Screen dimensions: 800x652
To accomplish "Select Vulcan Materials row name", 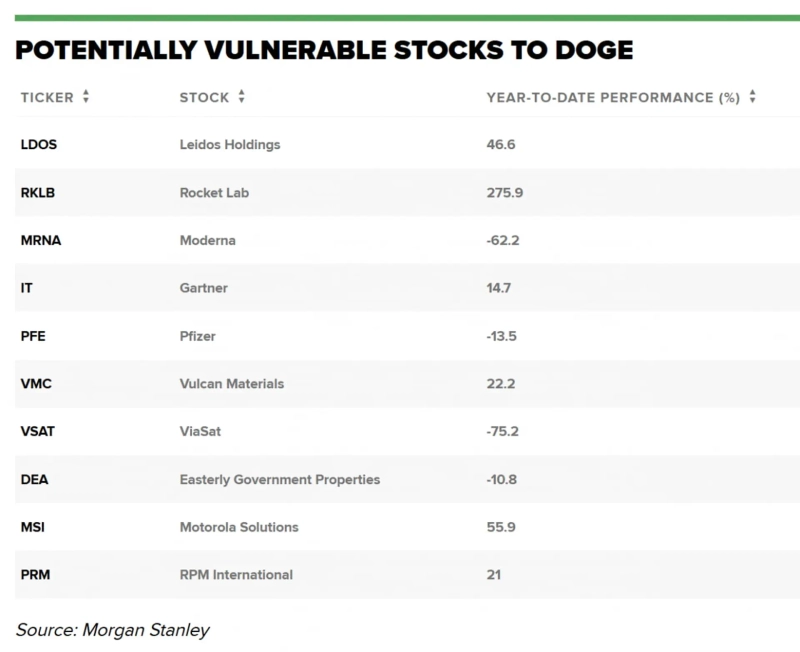I will pos(231,384).
